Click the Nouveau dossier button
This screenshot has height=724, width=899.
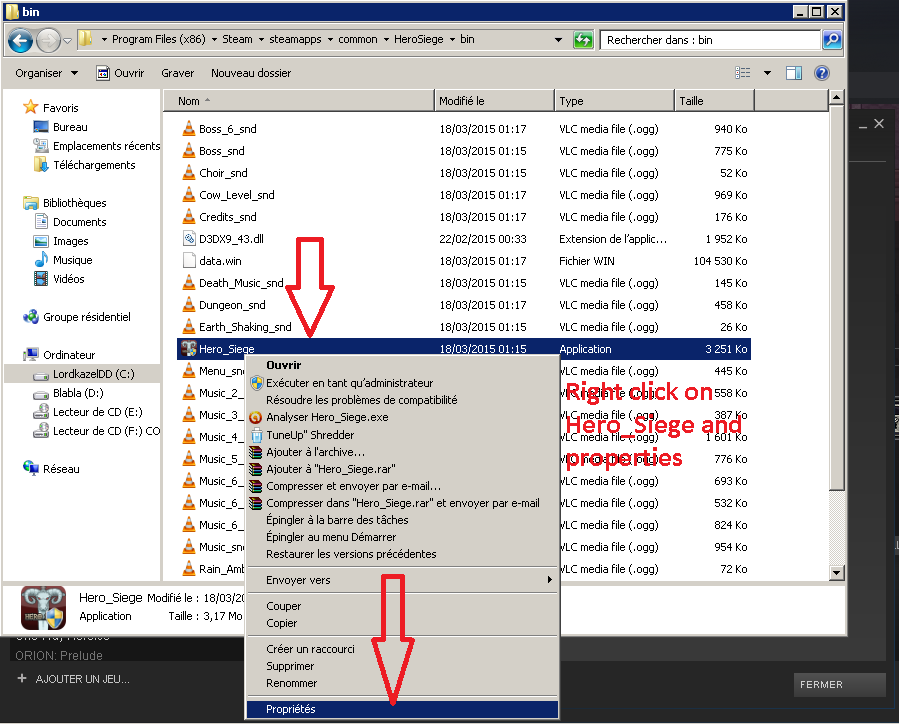tap(251, 73)
